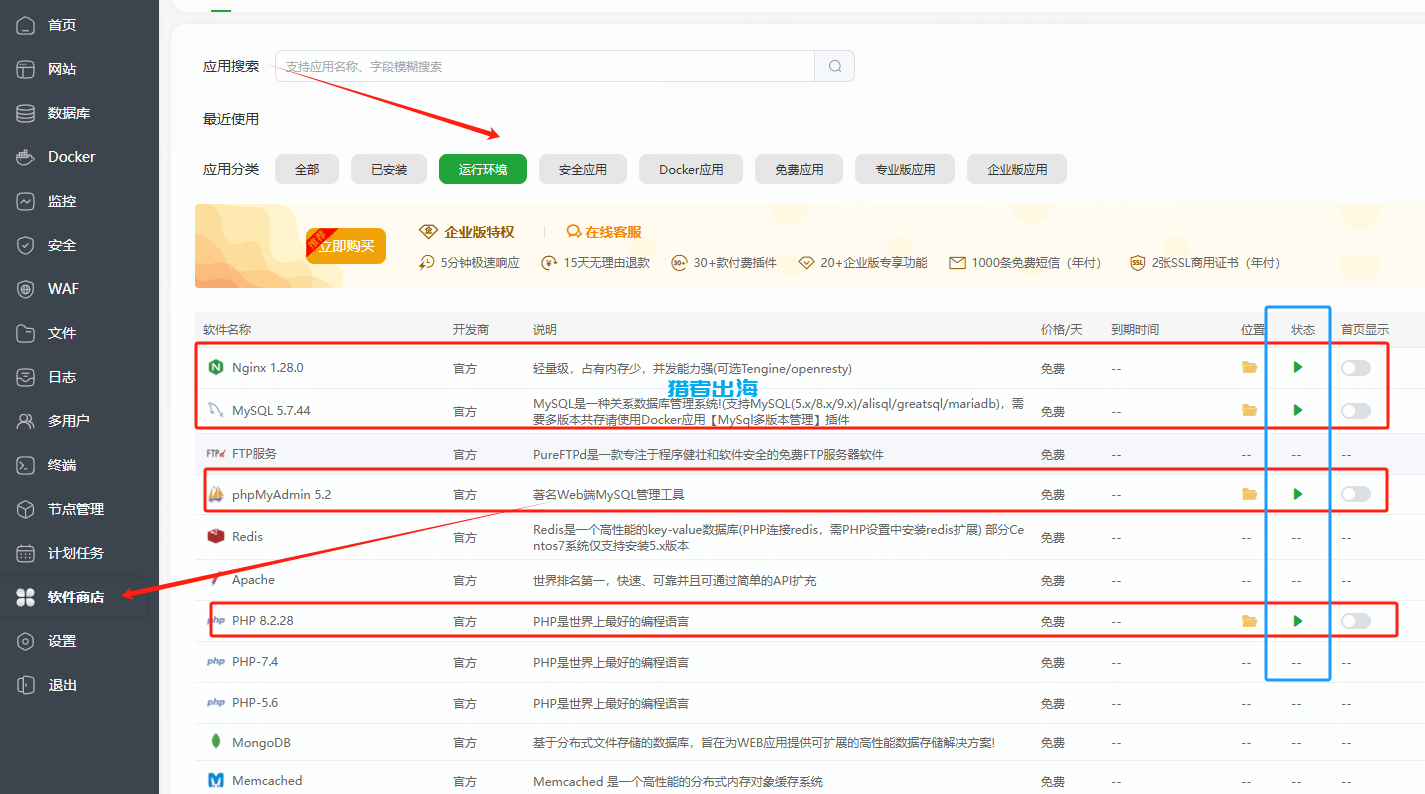The height and width of the screenshot is (794, 1425).
Task: Select the 全部 category filter
Action: click(307, 169)
